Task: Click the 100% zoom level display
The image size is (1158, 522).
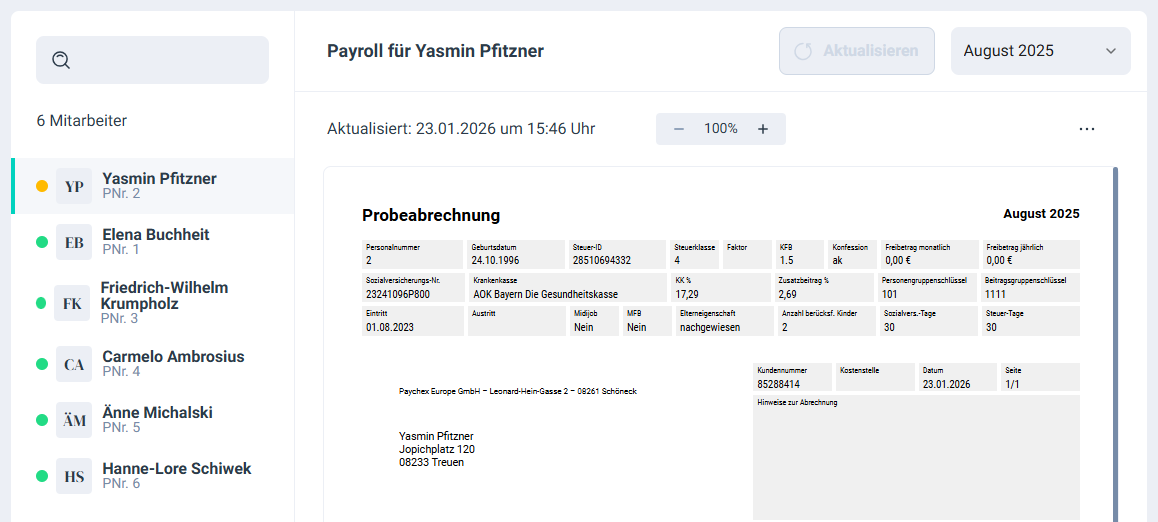Action: [721, 129]
